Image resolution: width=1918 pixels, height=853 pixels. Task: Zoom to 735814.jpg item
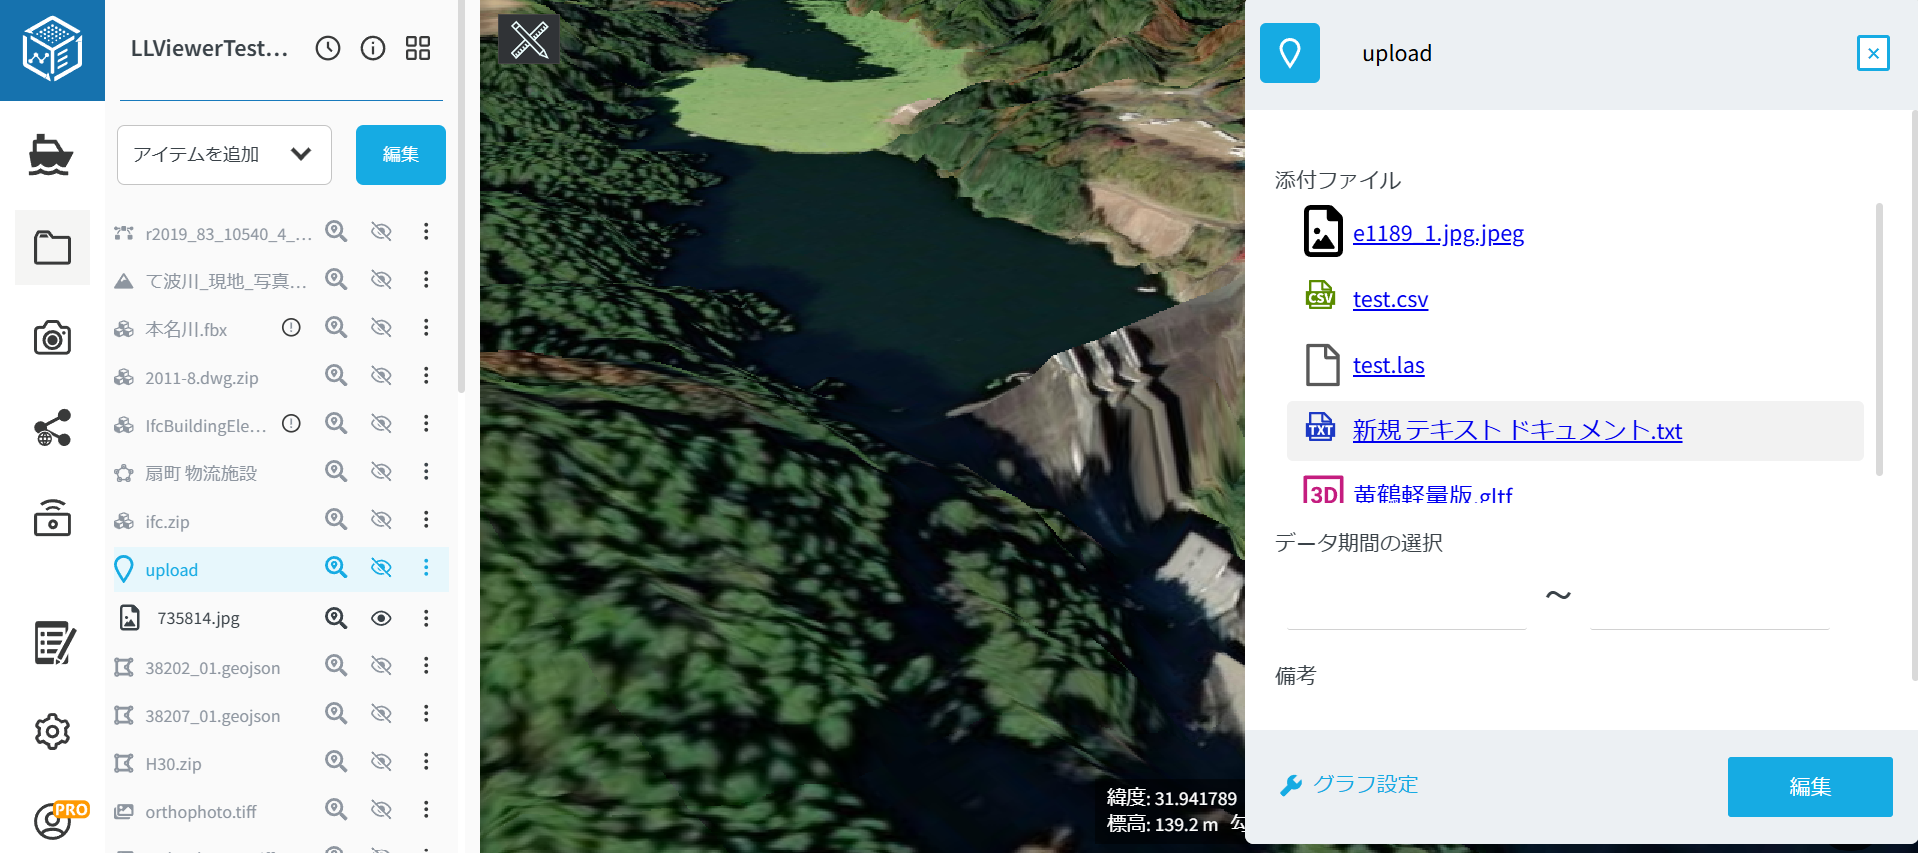coord(336,618)
